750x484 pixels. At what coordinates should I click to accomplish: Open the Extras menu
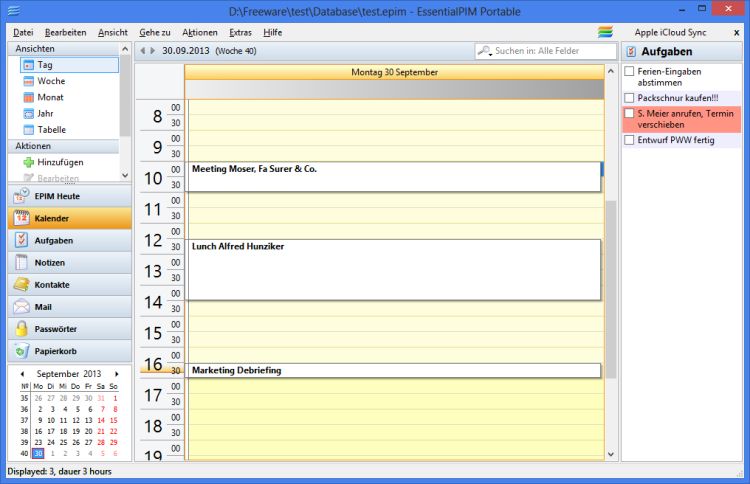click(x=240, y=32)
